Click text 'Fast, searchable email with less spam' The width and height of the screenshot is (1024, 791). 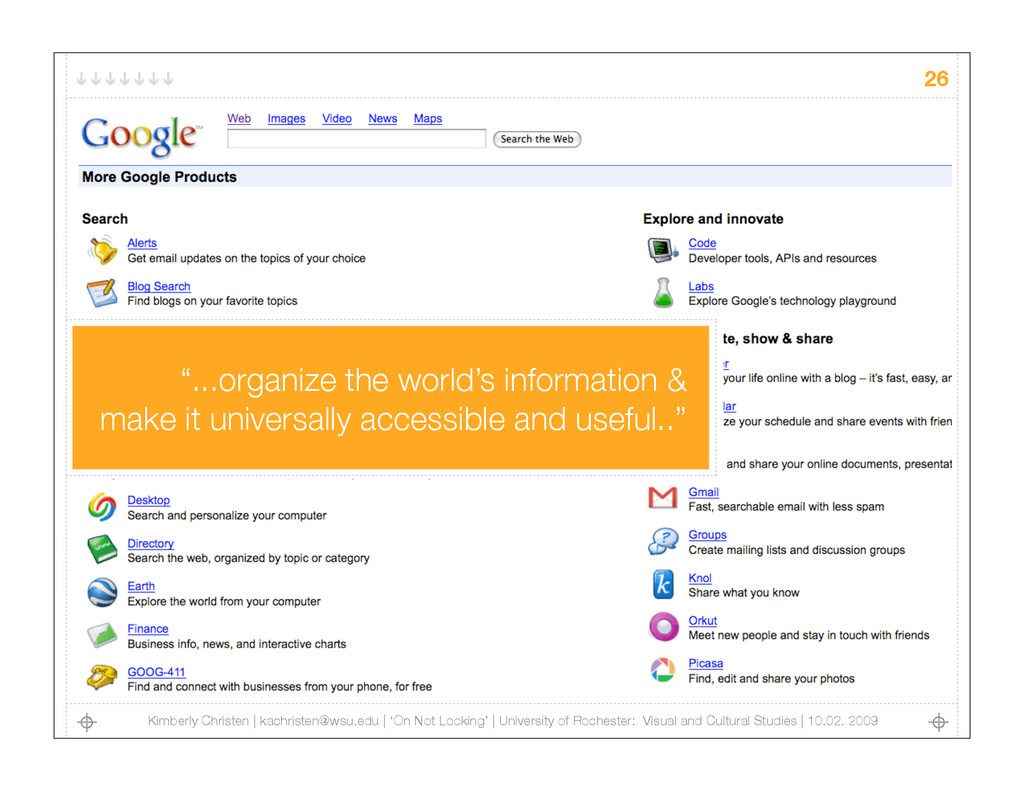click(x=786, y=507)
